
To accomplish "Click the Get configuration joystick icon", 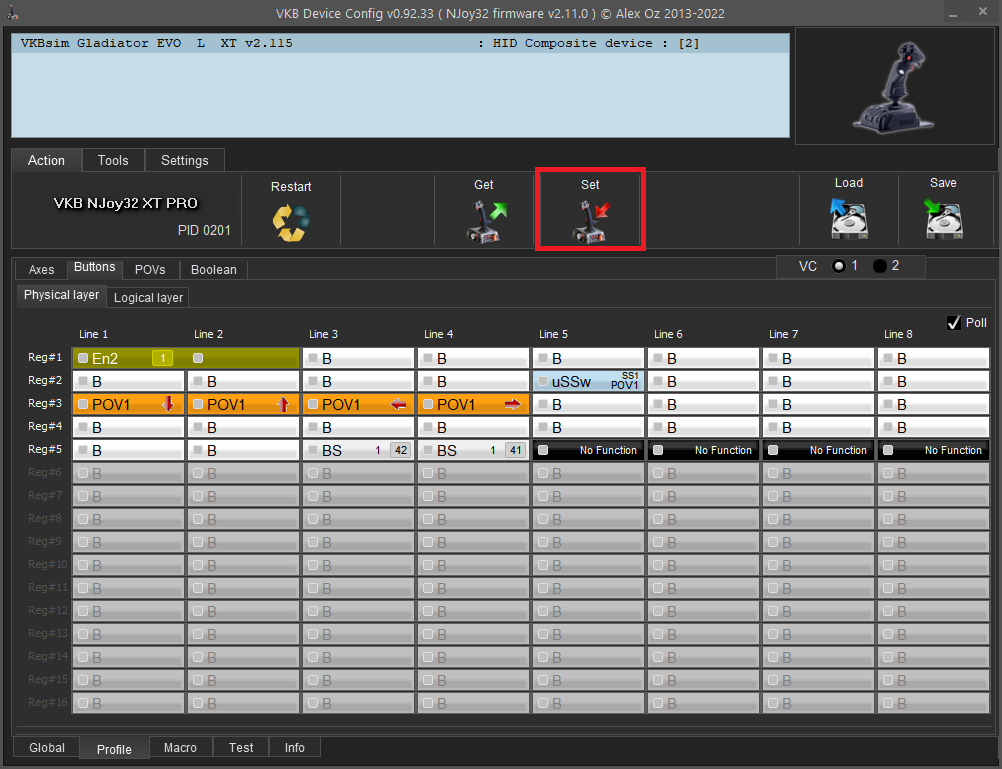I will click(485, 221).
